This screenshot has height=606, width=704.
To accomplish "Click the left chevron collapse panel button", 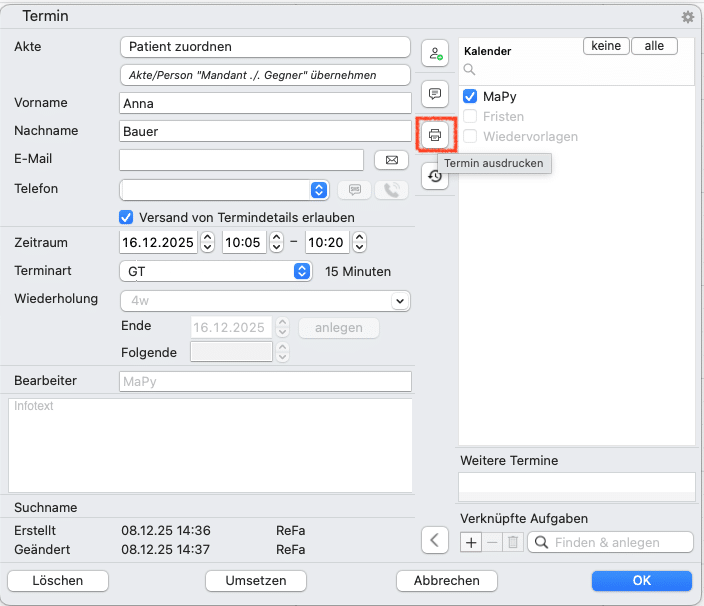I will (x=434, y=541).
